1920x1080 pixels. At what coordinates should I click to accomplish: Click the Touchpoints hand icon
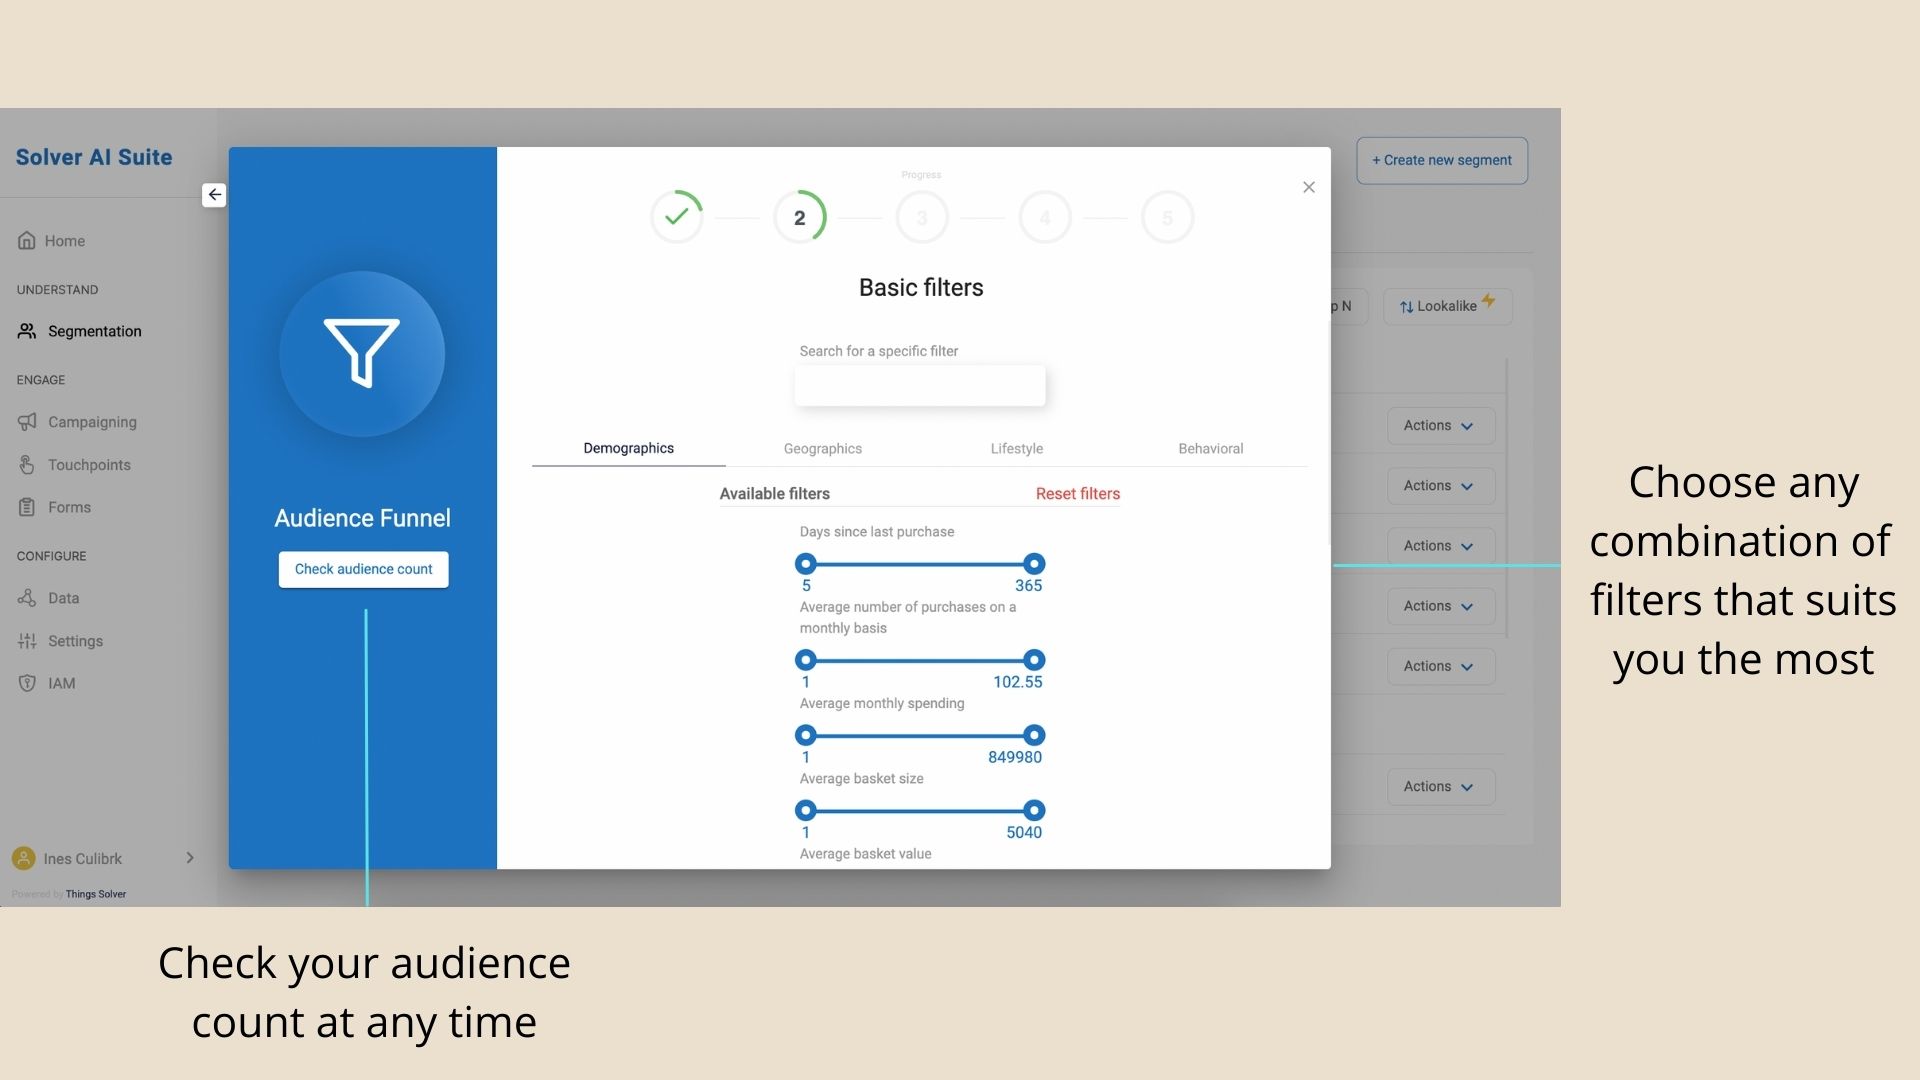[x=27, y=465]
